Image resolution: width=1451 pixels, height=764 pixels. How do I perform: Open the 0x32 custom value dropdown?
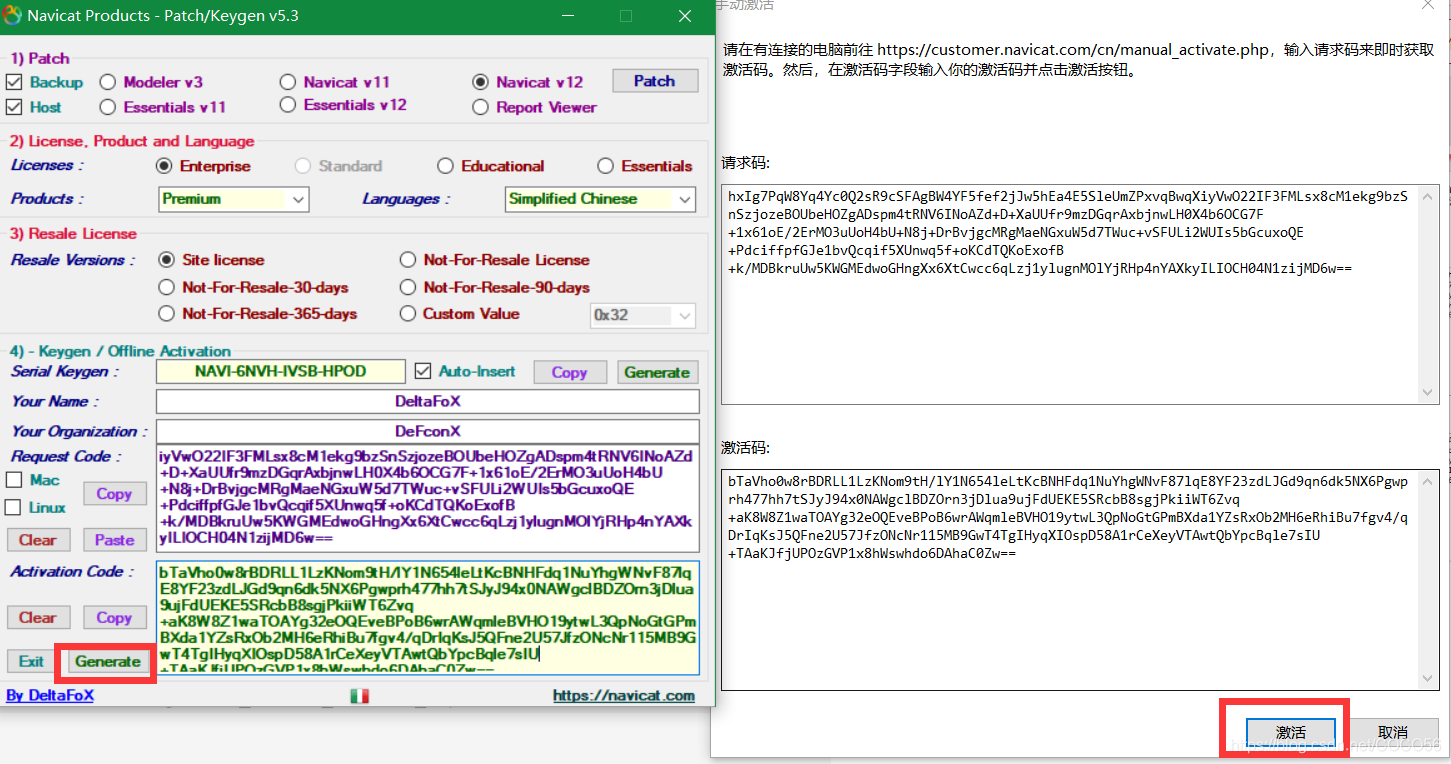[643, 315]
